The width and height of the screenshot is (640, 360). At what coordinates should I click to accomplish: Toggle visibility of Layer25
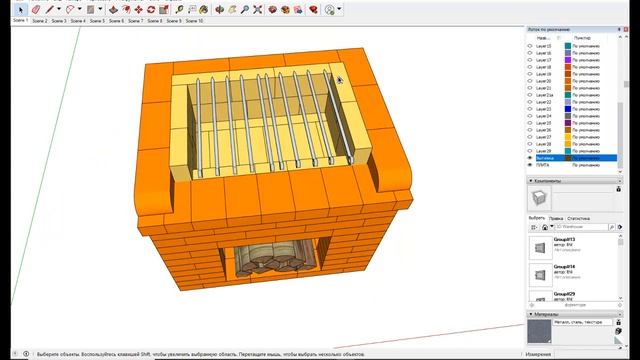530,123
